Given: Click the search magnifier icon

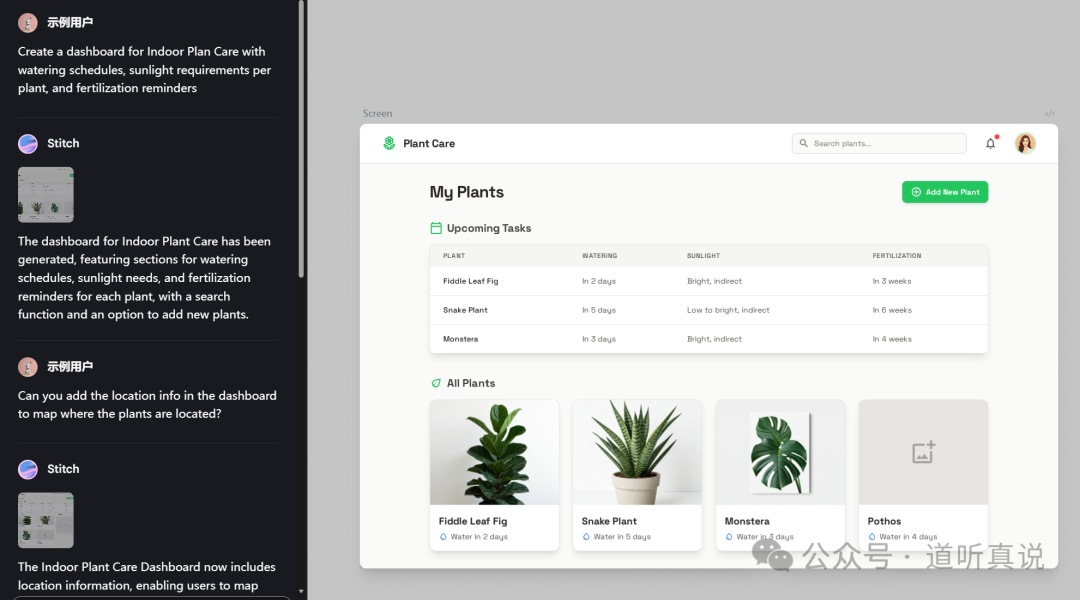Looking at the screenshot, I should 803,143.
